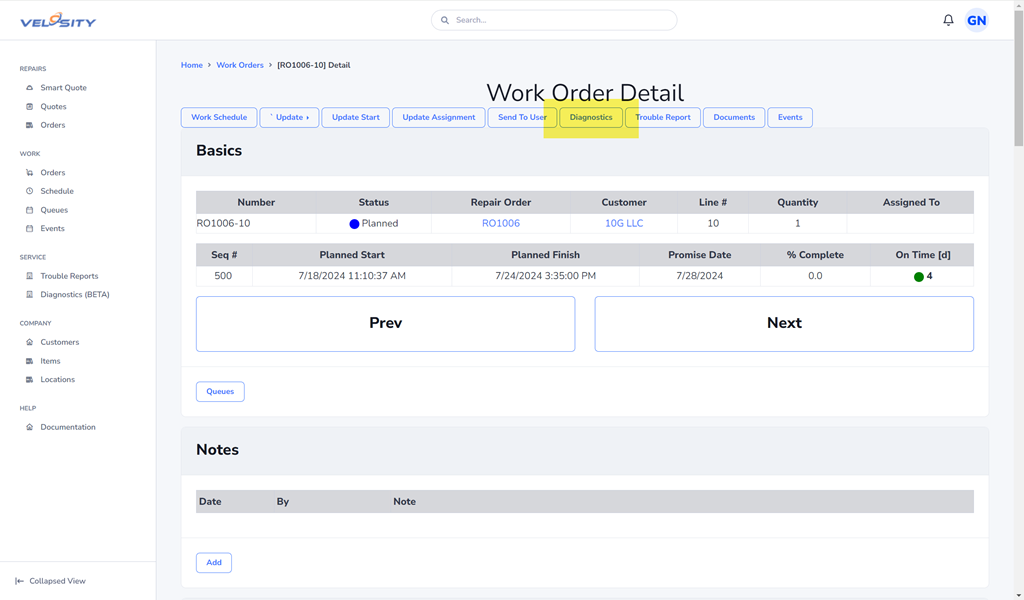The image size is (1024, 600).
Task: Go to the previous work order
Action: click(385, 323)
